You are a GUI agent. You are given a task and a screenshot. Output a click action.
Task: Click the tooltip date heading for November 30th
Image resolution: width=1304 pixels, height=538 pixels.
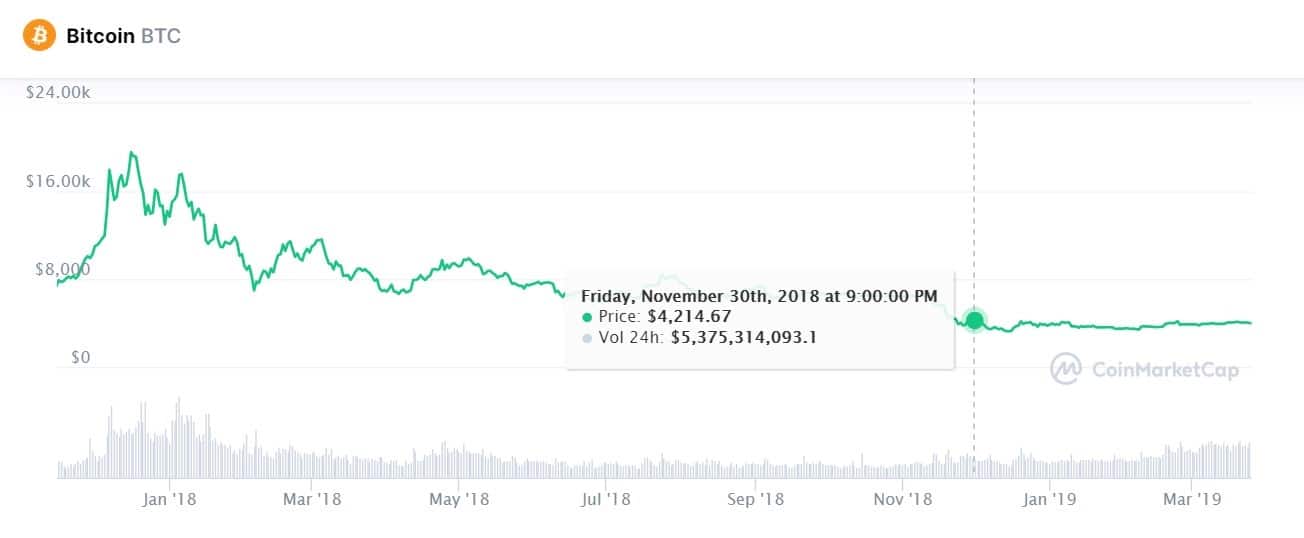[x=759, y=296]
